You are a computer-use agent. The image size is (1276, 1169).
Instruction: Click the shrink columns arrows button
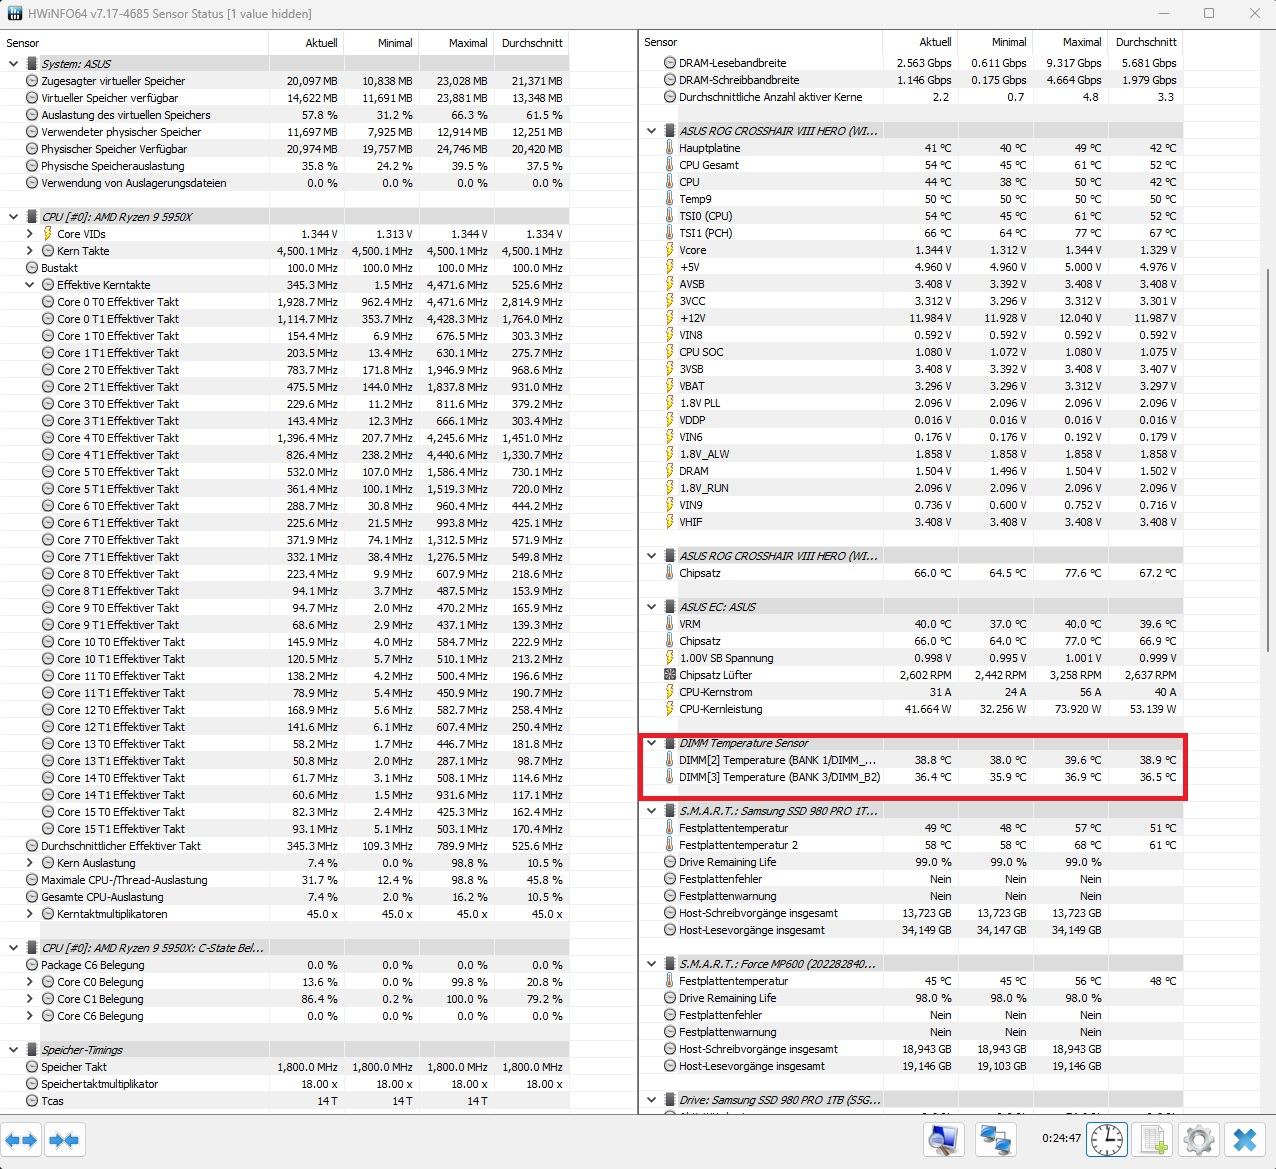point(63,1139)
